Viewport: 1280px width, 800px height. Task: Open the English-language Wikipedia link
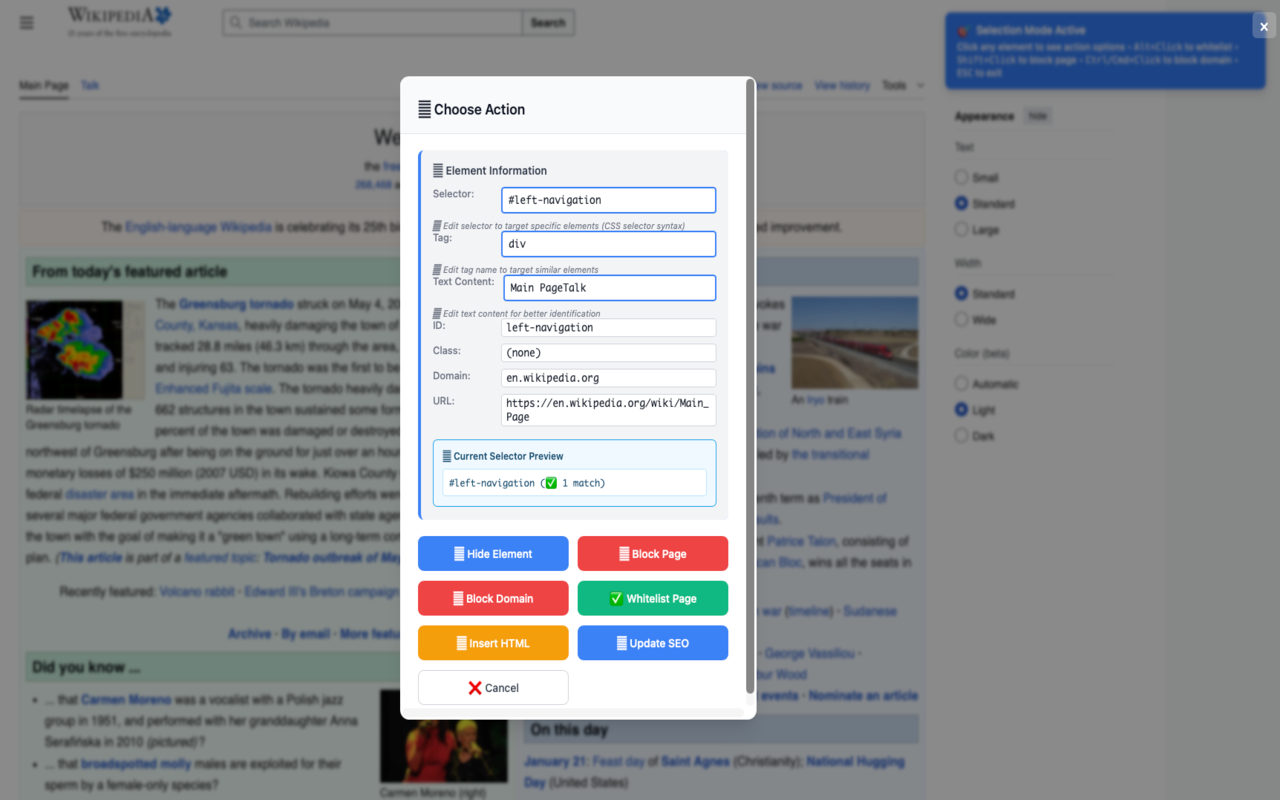tap(198, 227)
